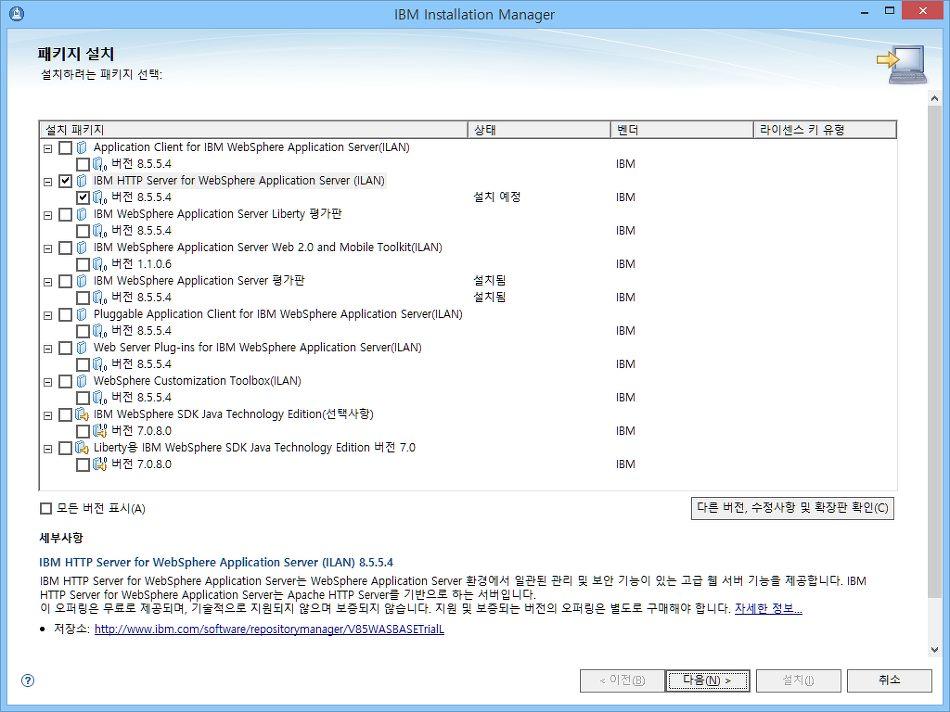This screenshot has width=950, height=712.
Task: Check 버전 8.5.5.4 under Application Client
Action: pyautogui.click(x=83, y=164)
